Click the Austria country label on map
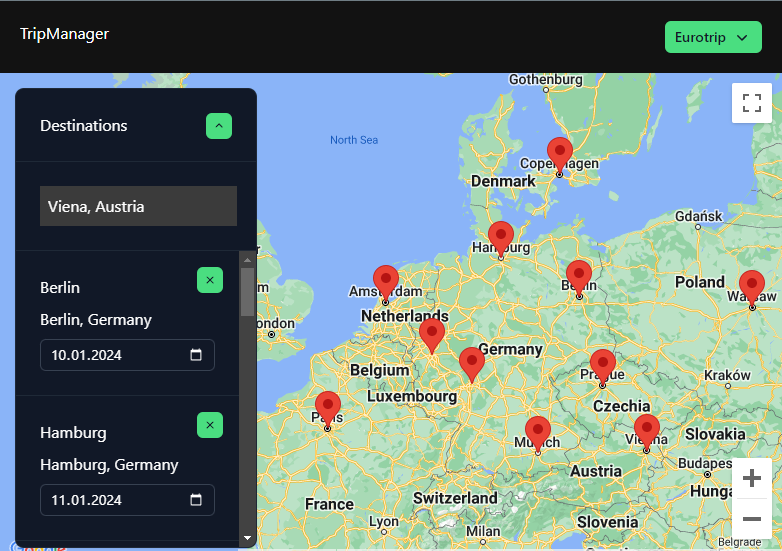This screenshot has height=551, width=782. 596,471
